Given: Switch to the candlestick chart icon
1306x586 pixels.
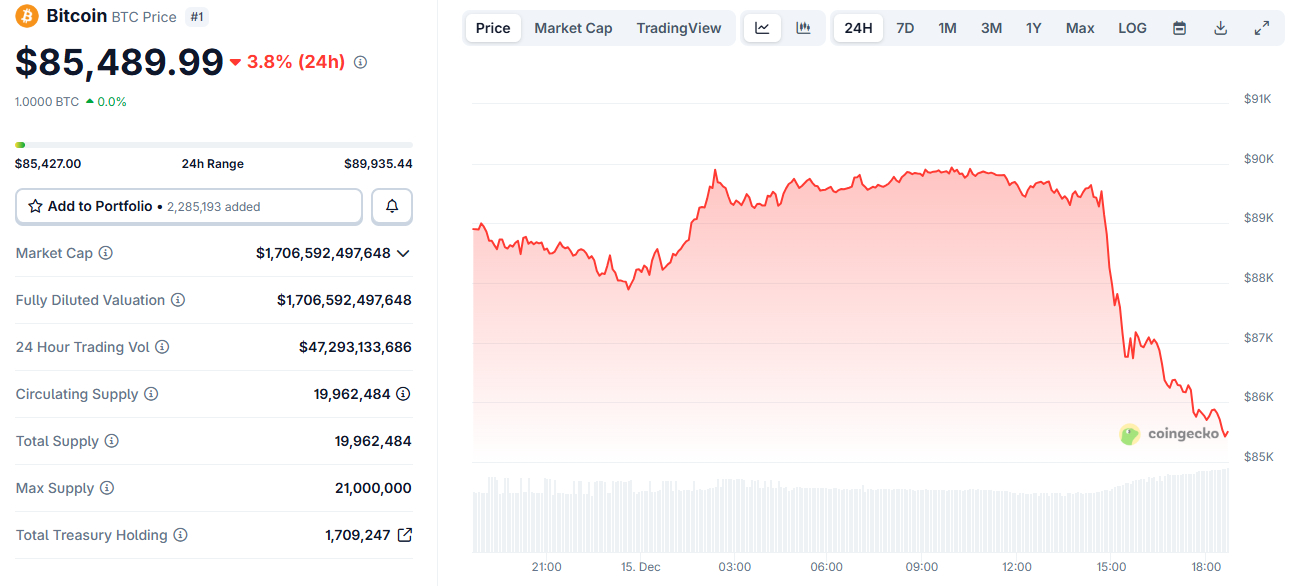Looking at the screenshot, I should [x=803, y=28].
